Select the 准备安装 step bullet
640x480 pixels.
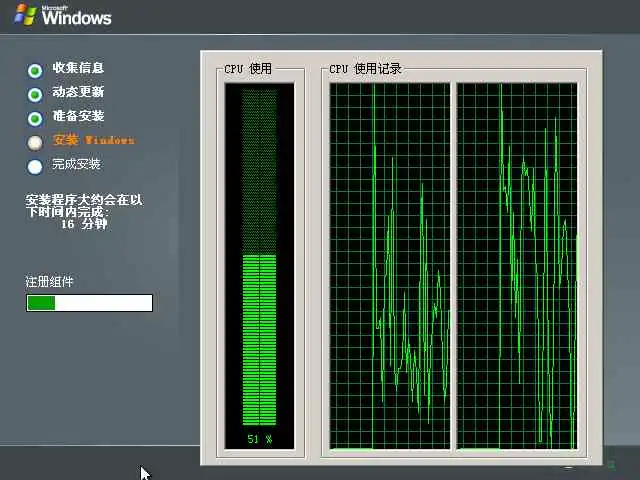35,119
